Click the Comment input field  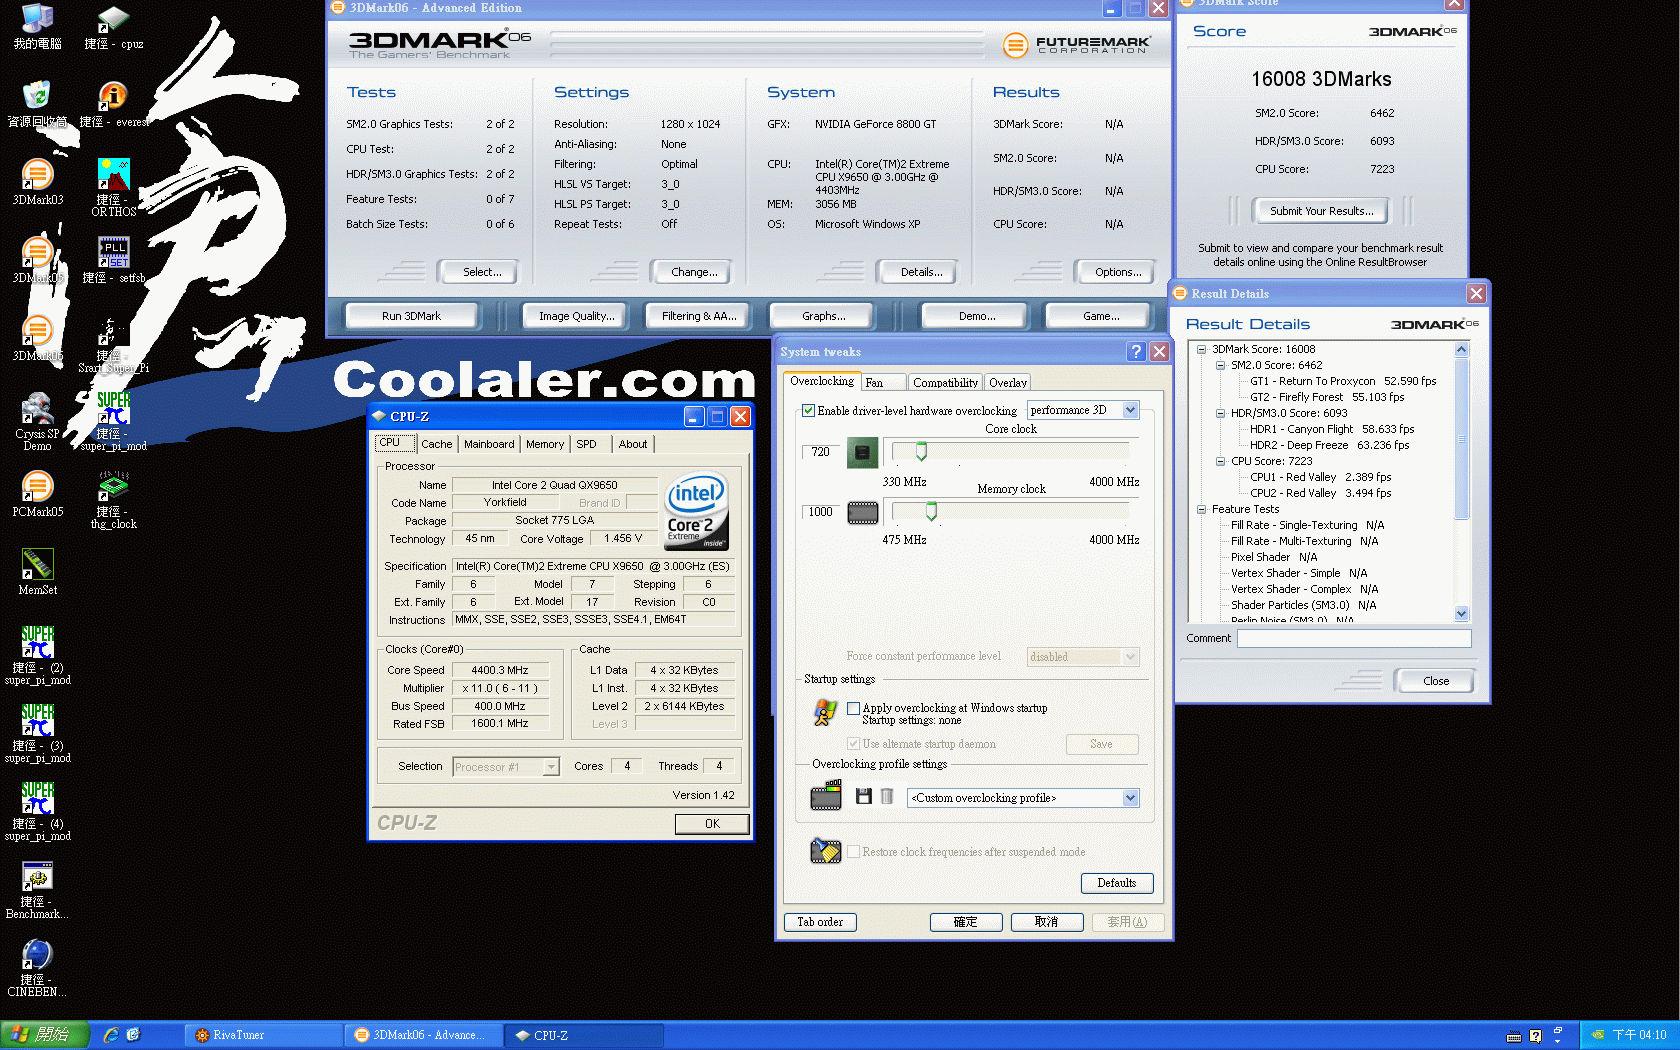(1354, 638)
